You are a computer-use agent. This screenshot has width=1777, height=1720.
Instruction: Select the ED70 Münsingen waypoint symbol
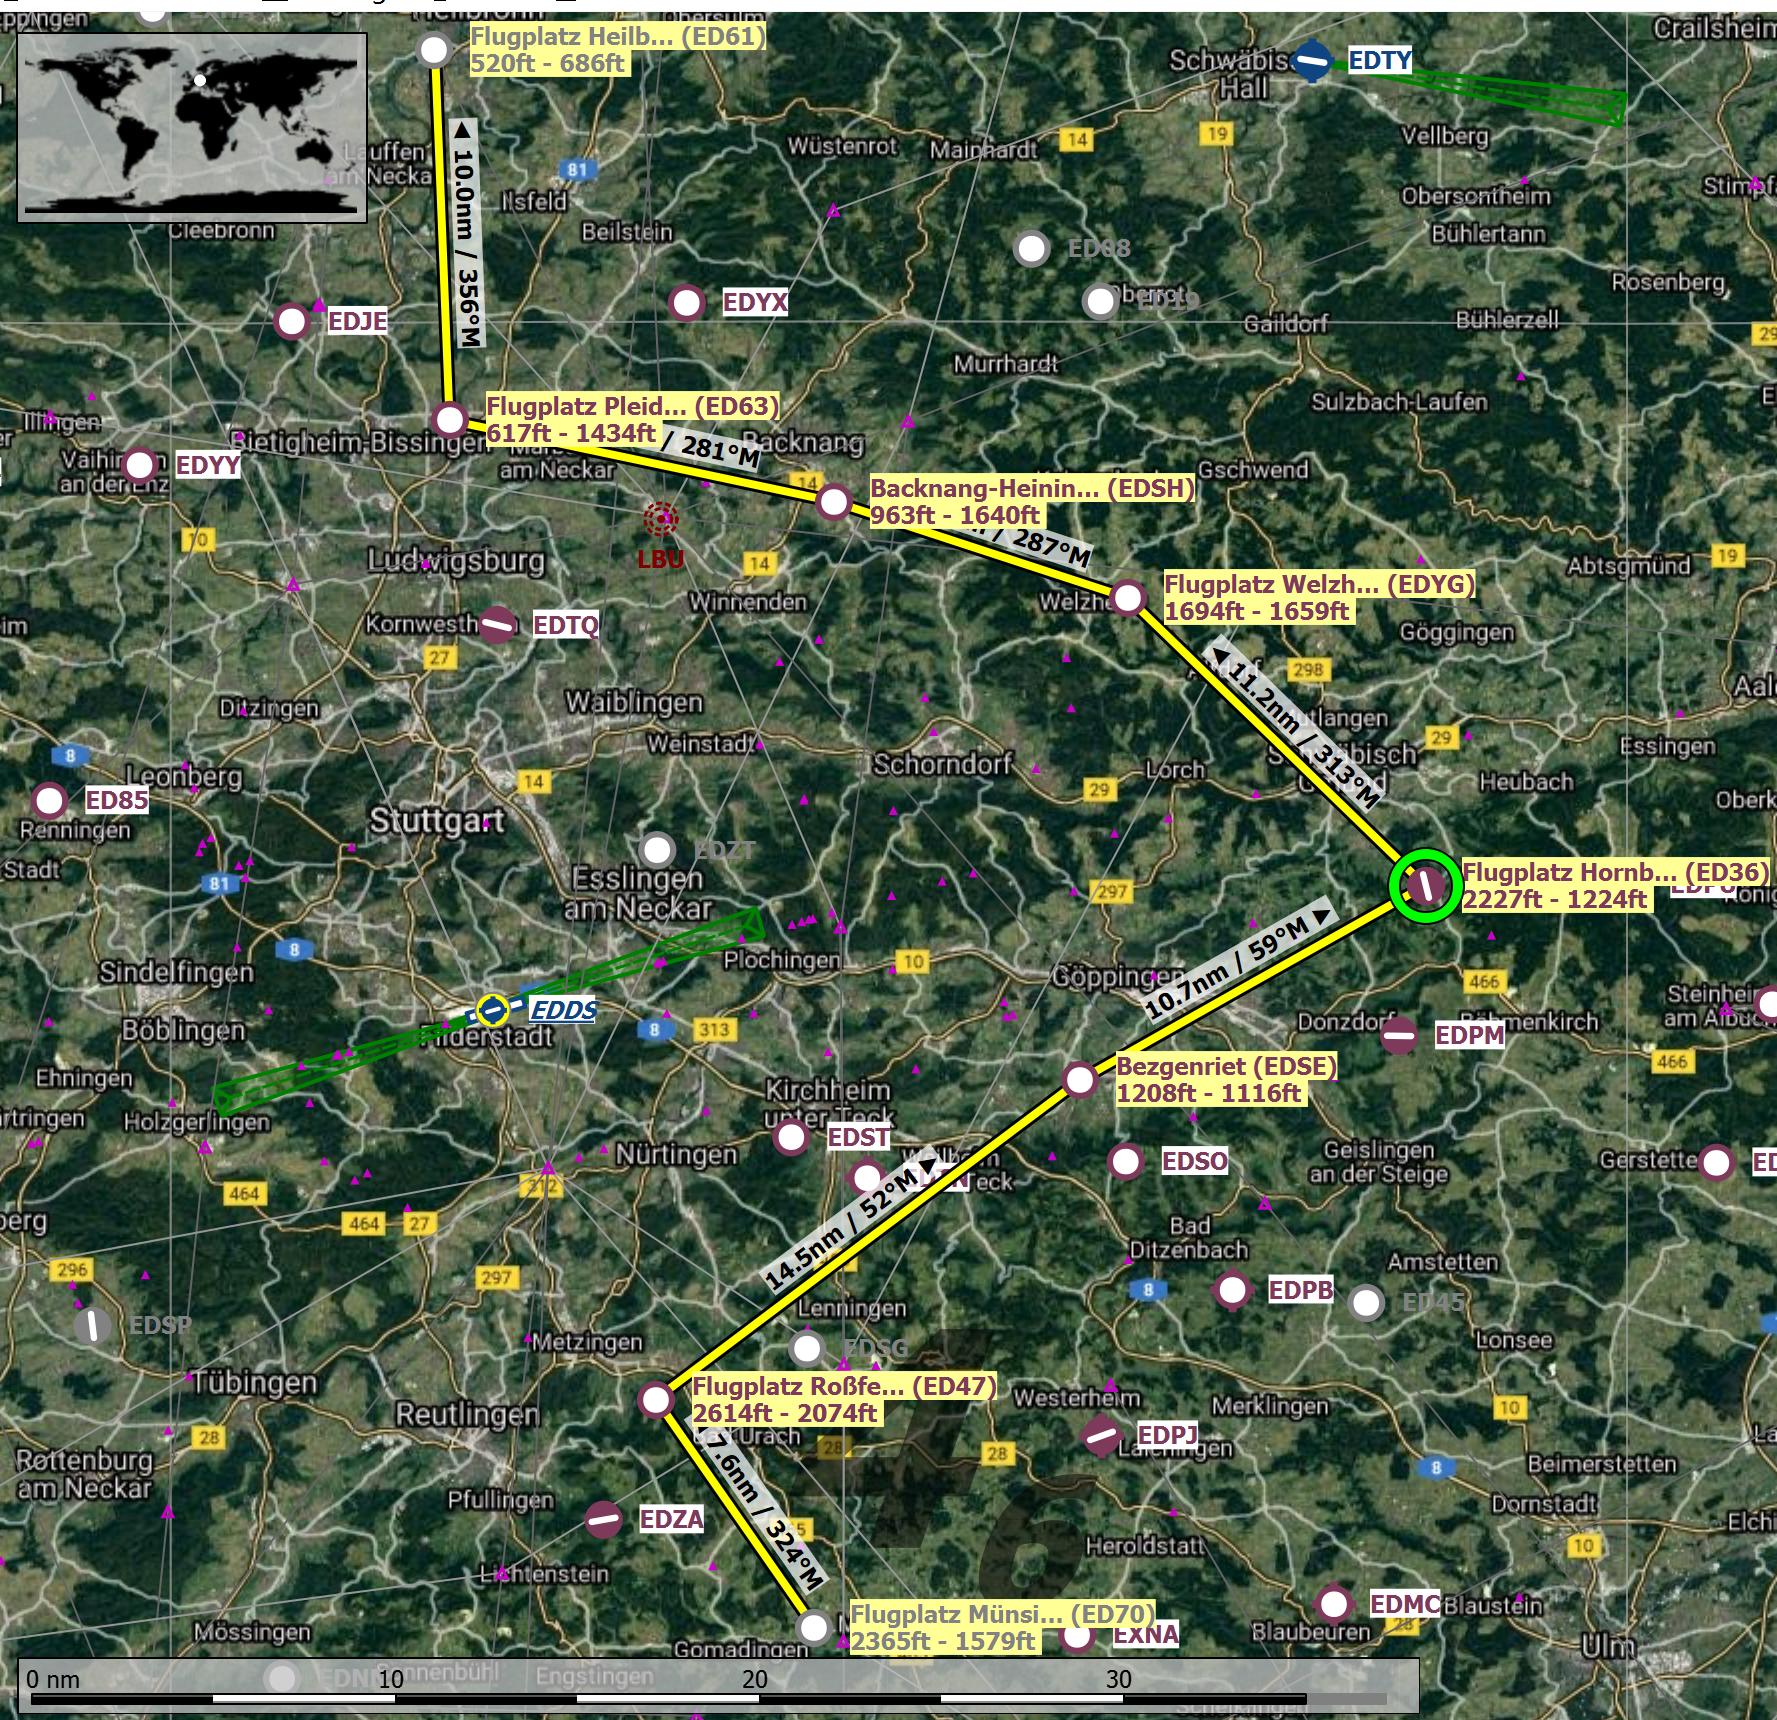click(815, 1627)
